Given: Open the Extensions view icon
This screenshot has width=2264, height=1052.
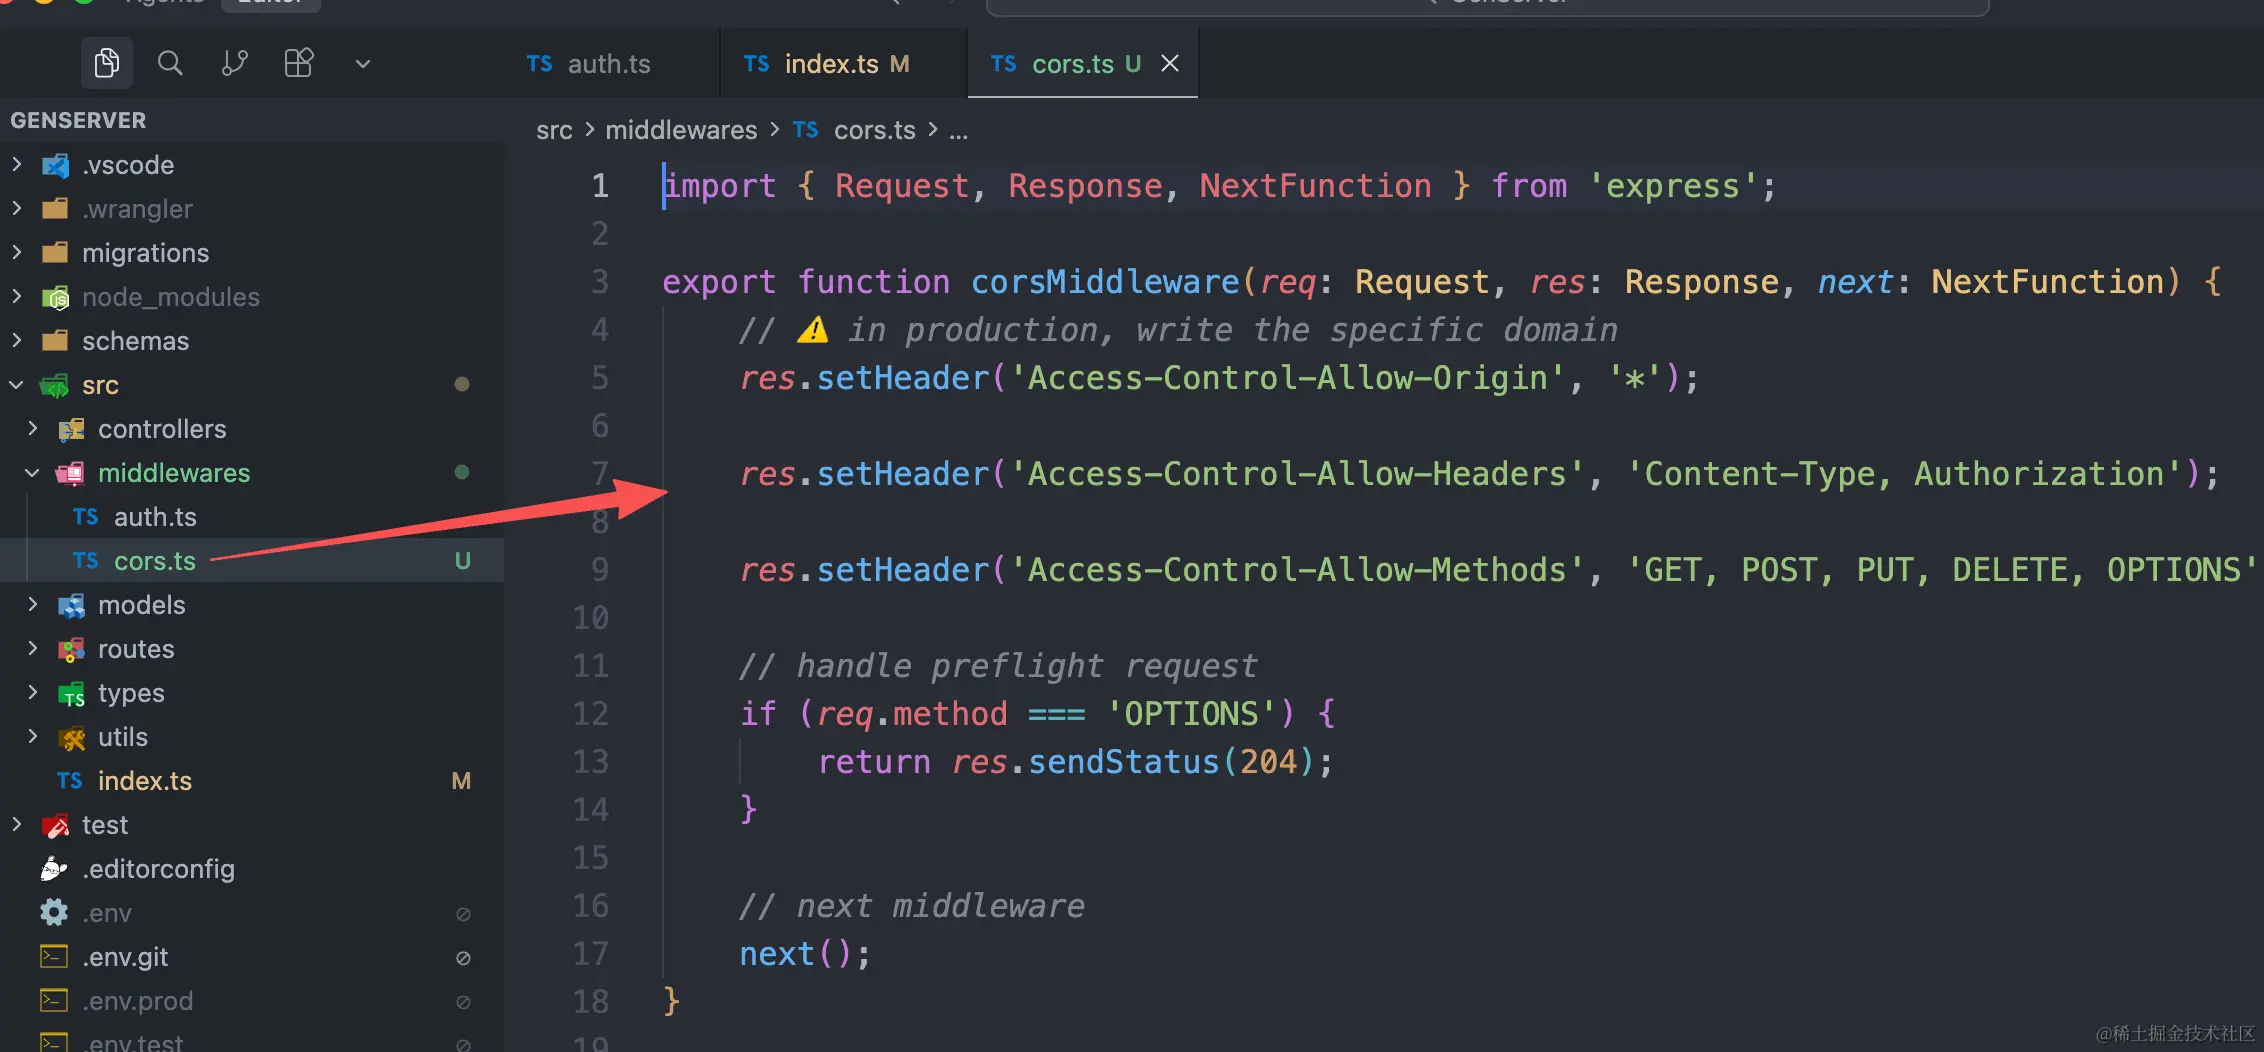Looking at the screenshot, I should 298,64.
